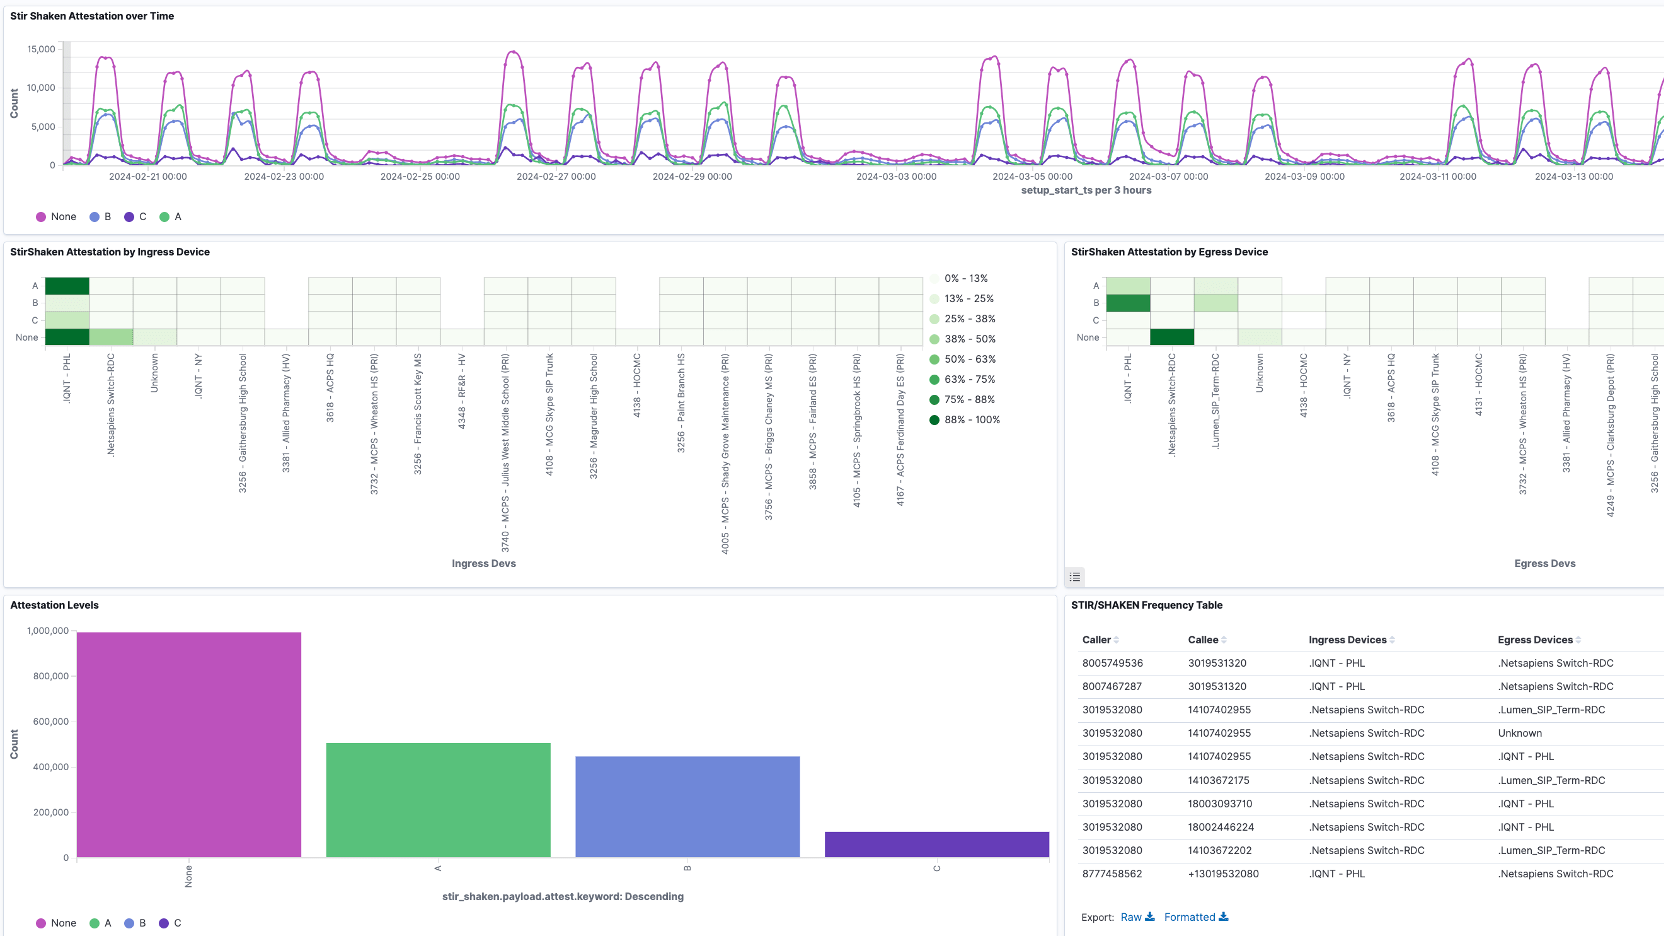
Task: Click the download icon beside Raw export
Action: point(1150,917)
